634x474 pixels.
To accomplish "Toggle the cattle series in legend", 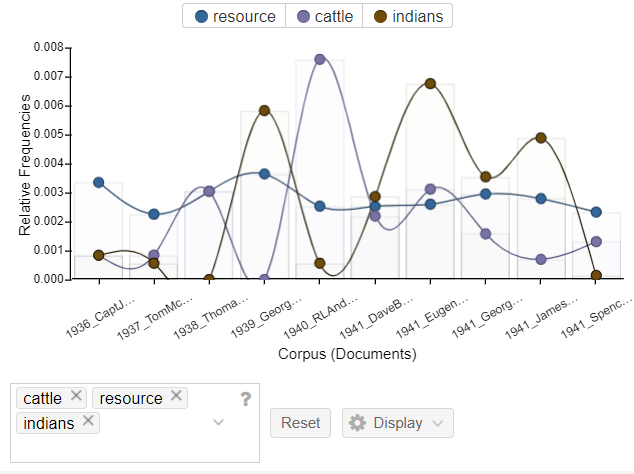I will pyautogui.click(x=325, y=16).
